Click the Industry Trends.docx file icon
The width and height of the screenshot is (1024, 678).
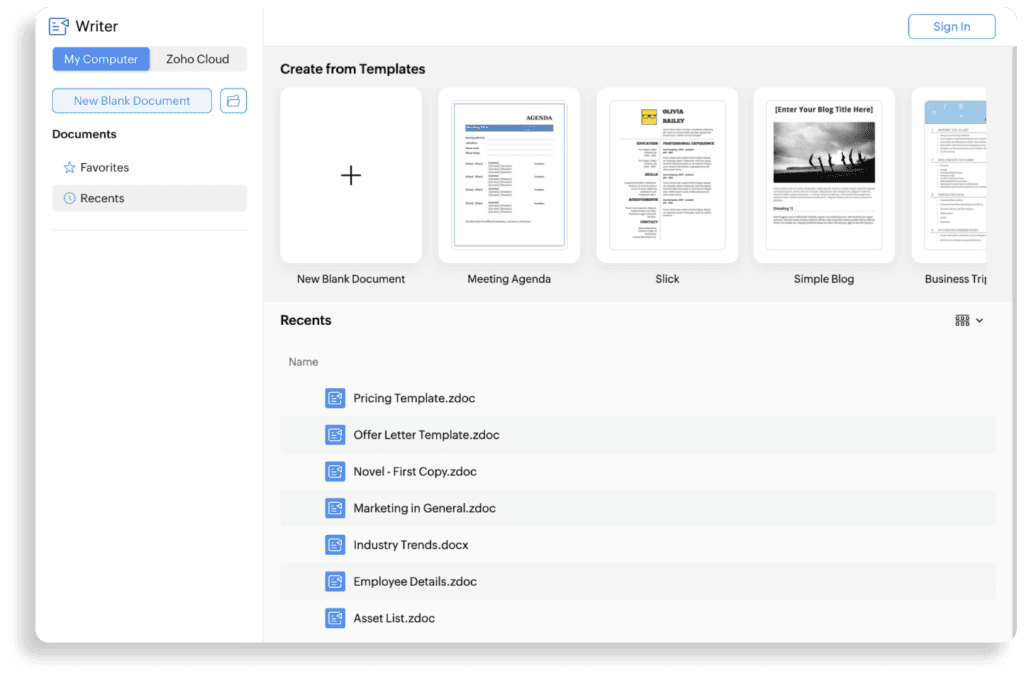click(x=335, y=544)
